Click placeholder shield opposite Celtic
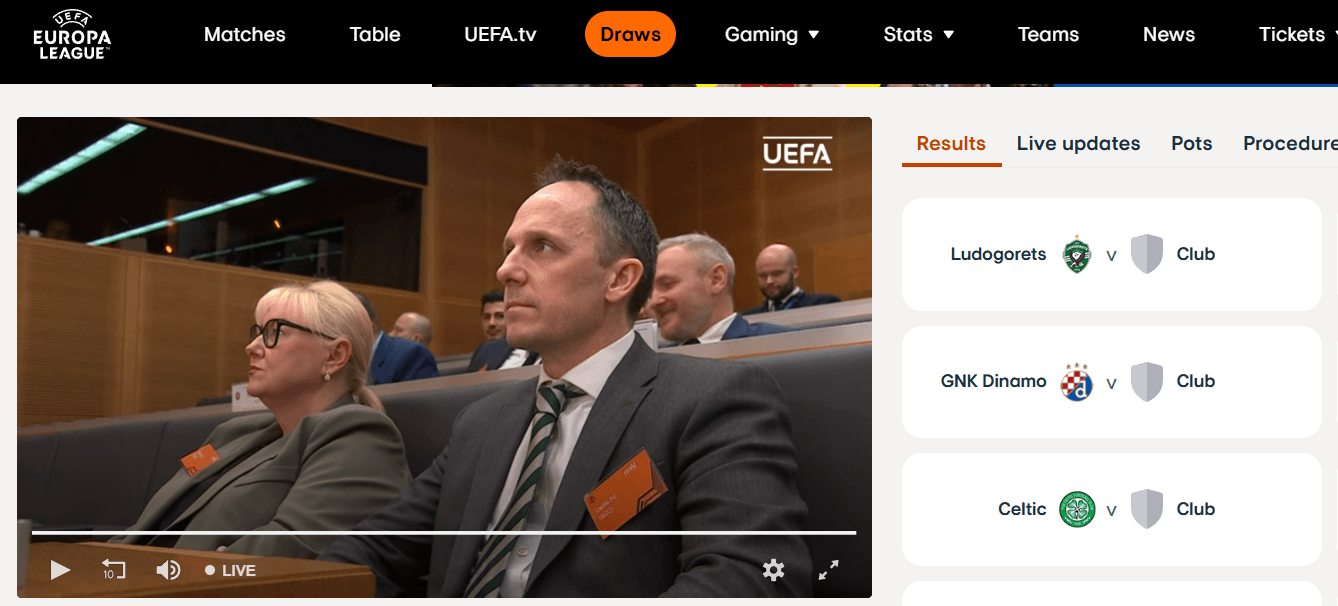The width and height of the screenshot is (1338, 606). point(1147,509)
